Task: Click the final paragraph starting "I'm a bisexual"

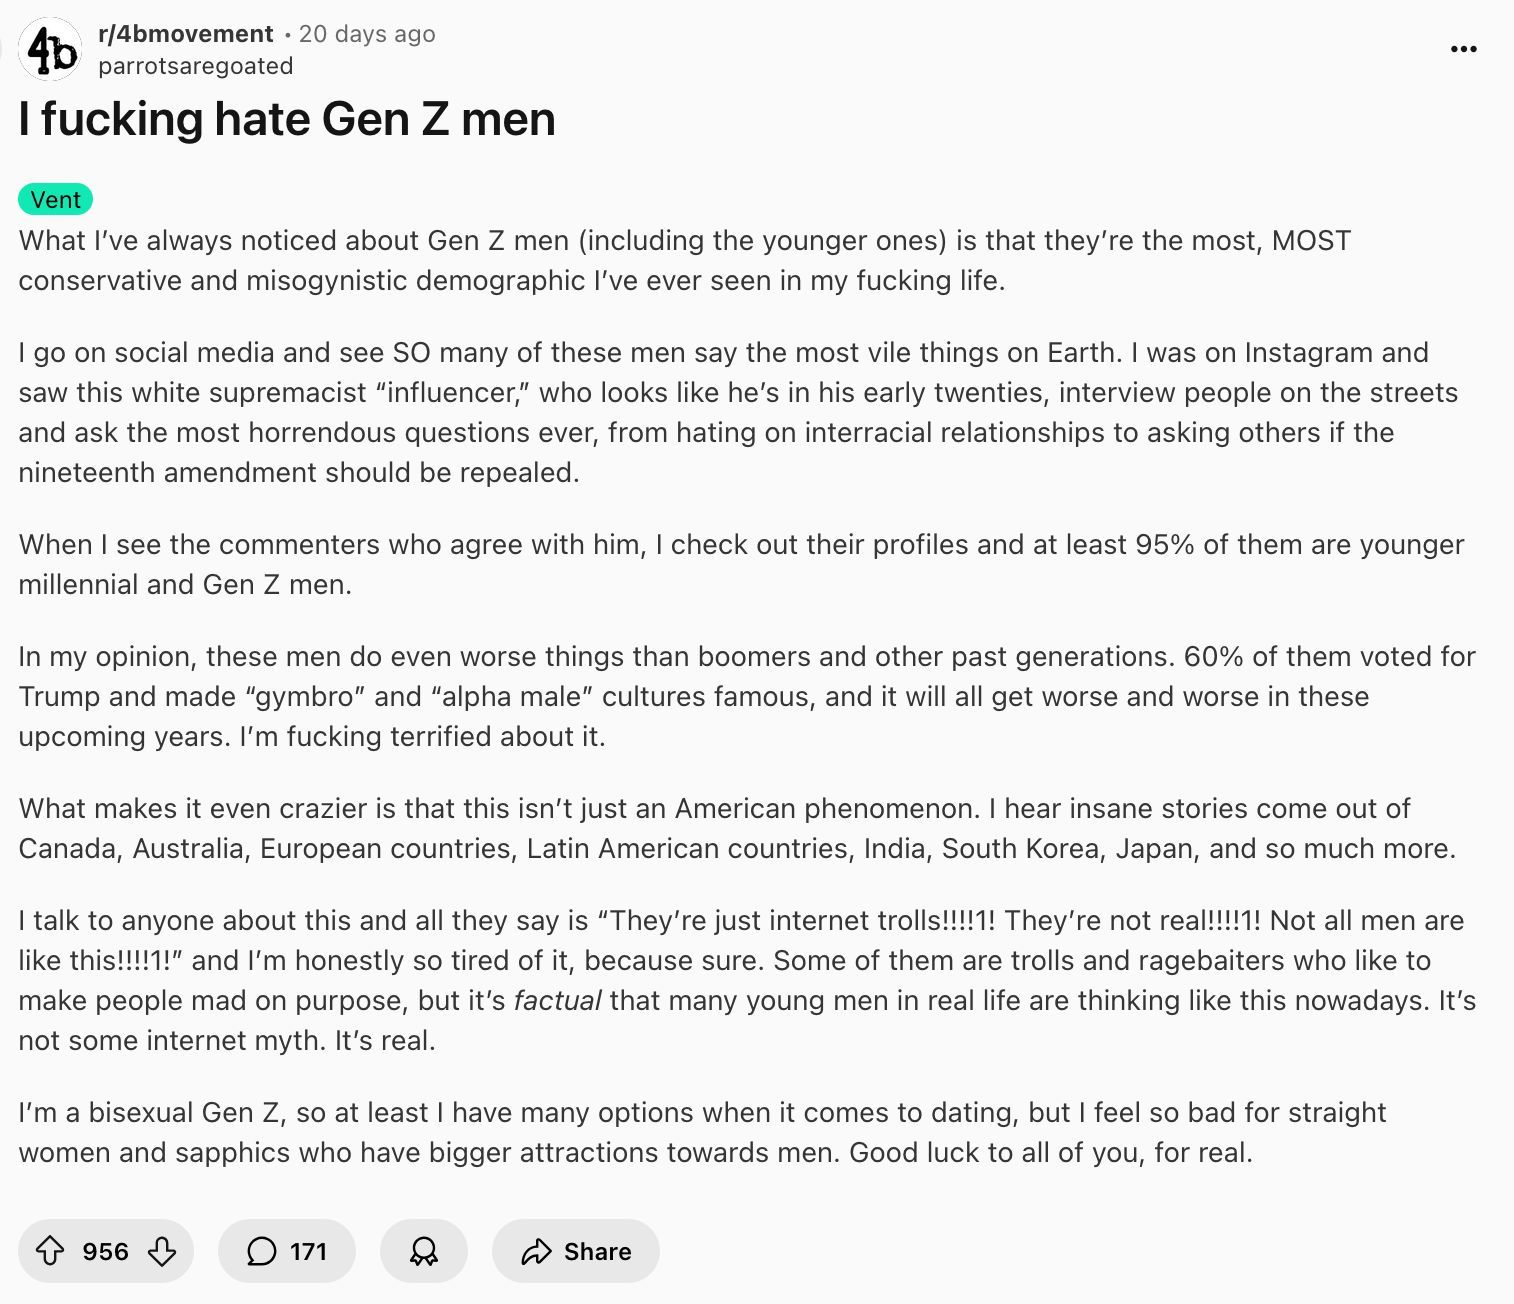Action: tap(702, 1132)
